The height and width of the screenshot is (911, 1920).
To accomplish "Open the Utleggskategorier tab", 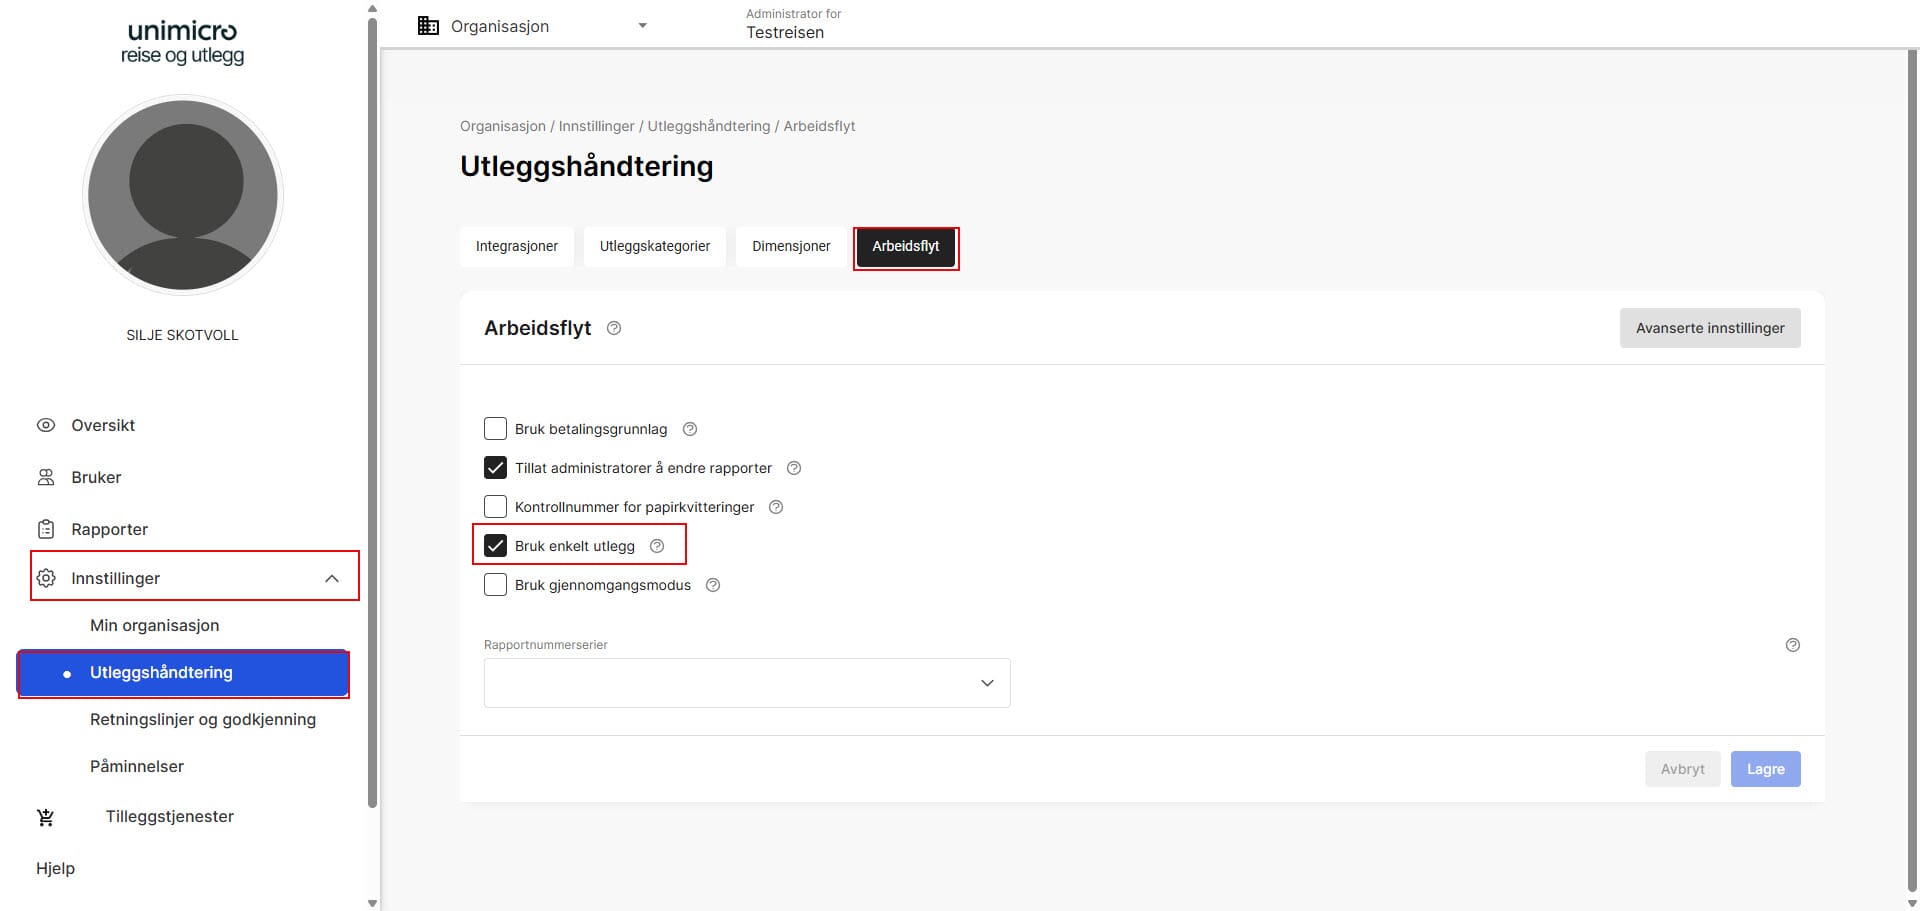I will 654,246.
